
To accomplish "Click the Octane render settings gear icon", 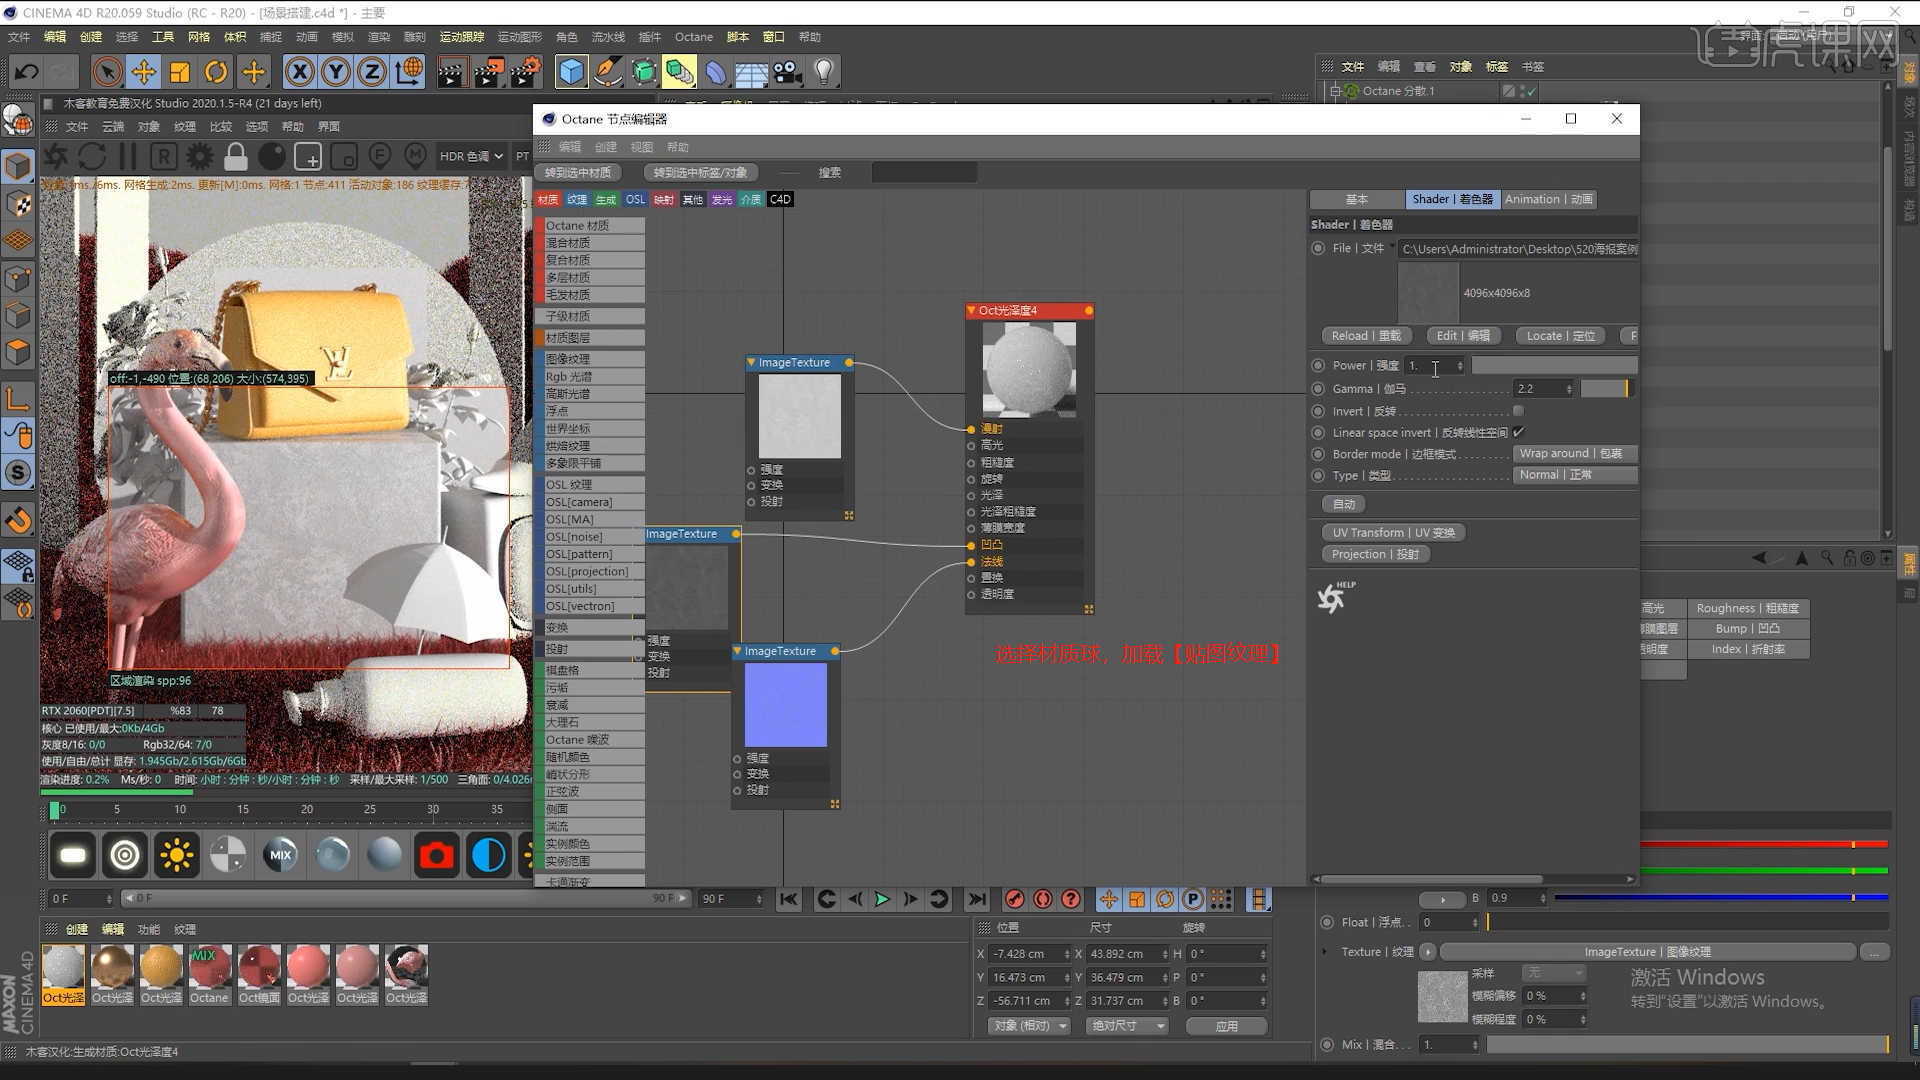I will click(200, 157).
